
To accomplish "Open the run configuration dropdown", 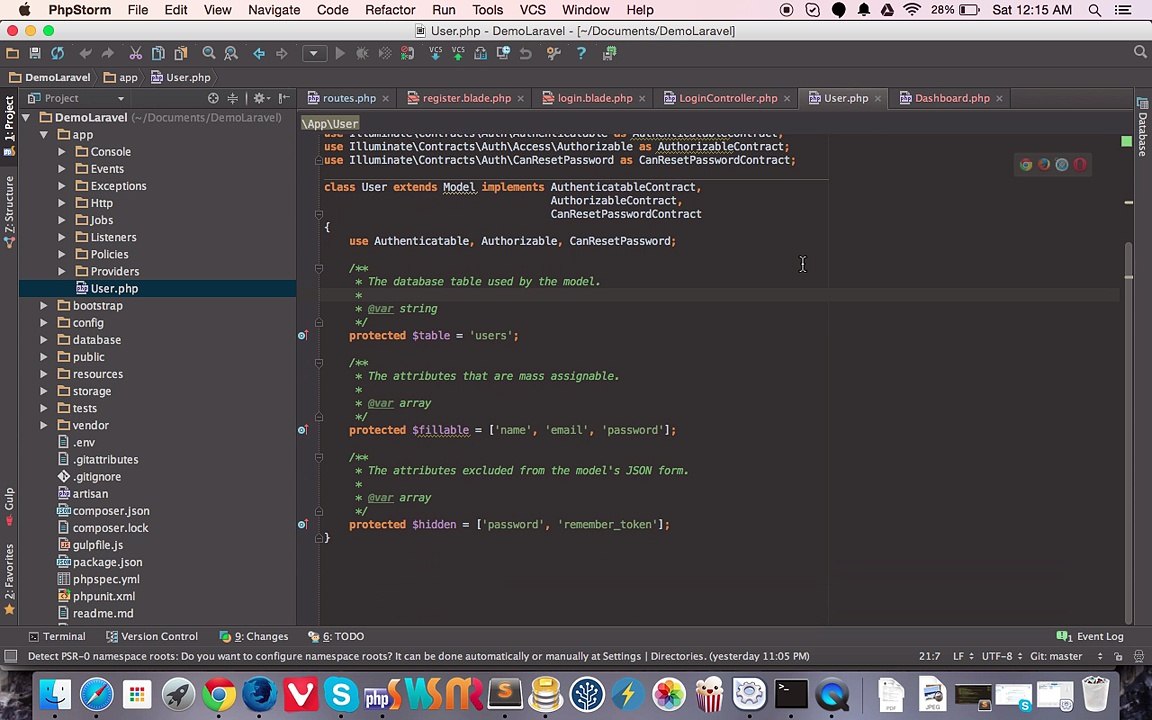I will [313, 53].
